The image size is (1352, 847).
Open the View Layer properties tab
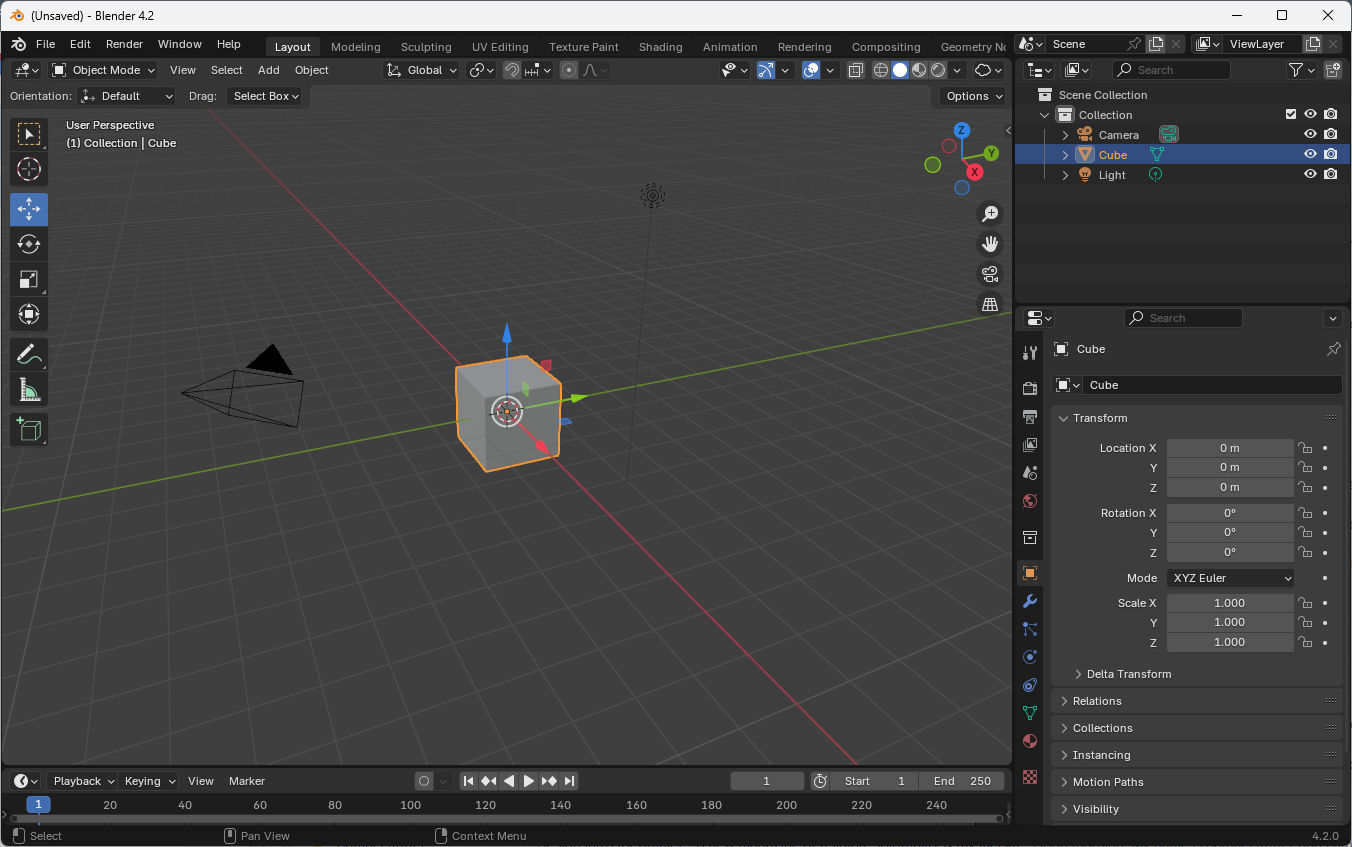tap(1030, 444)
